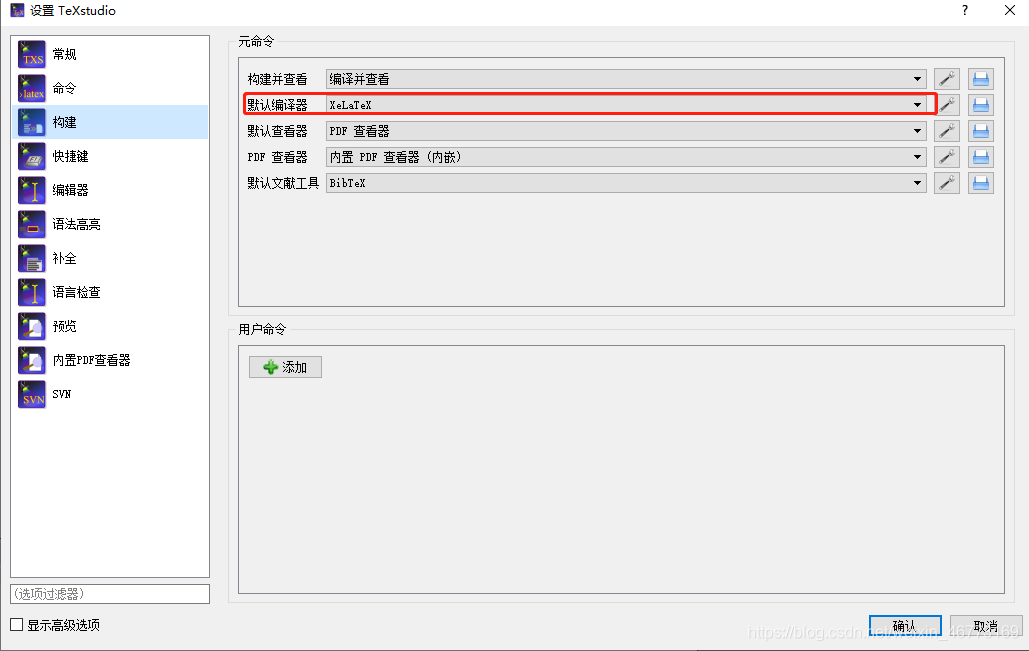
Task: Click blue reset icon for 默认查看器 row
Action: click(x=980, y=131)
